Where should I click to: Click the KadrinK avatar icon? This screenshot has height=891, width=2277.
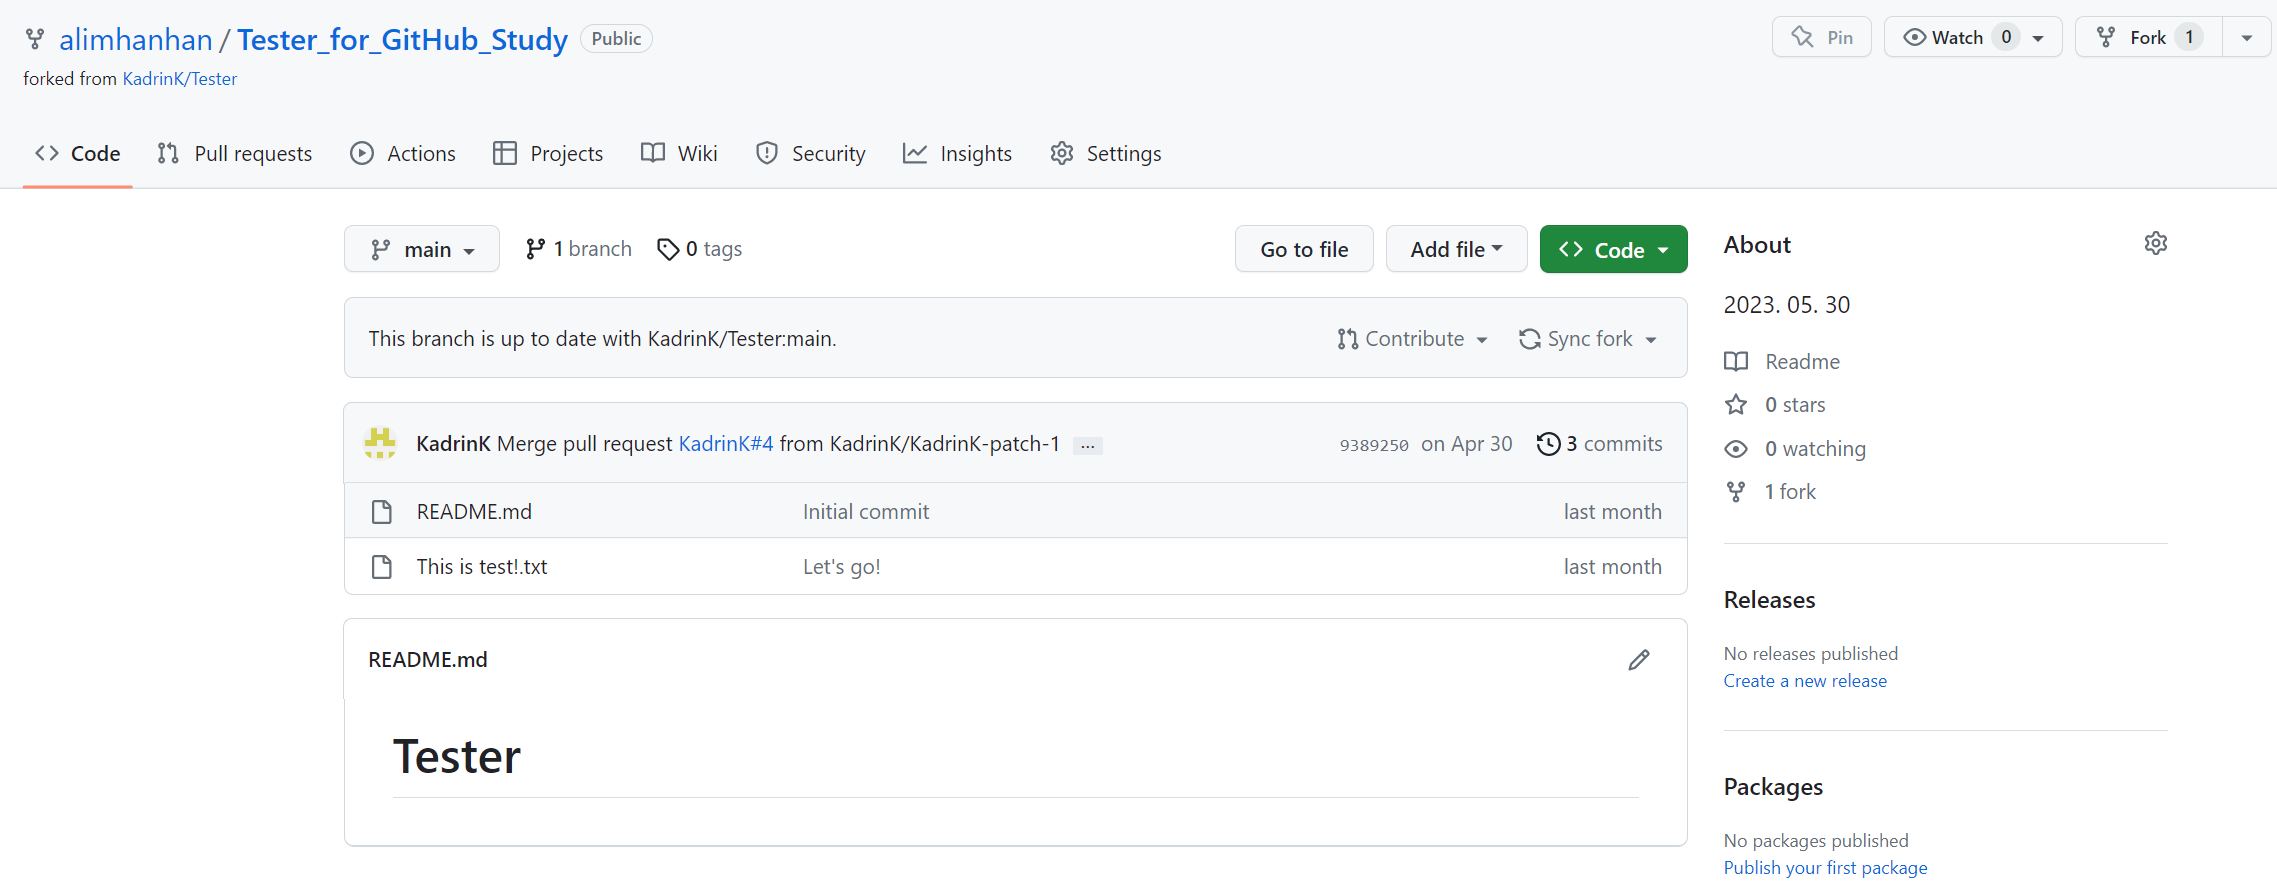(x=380, y=443)
